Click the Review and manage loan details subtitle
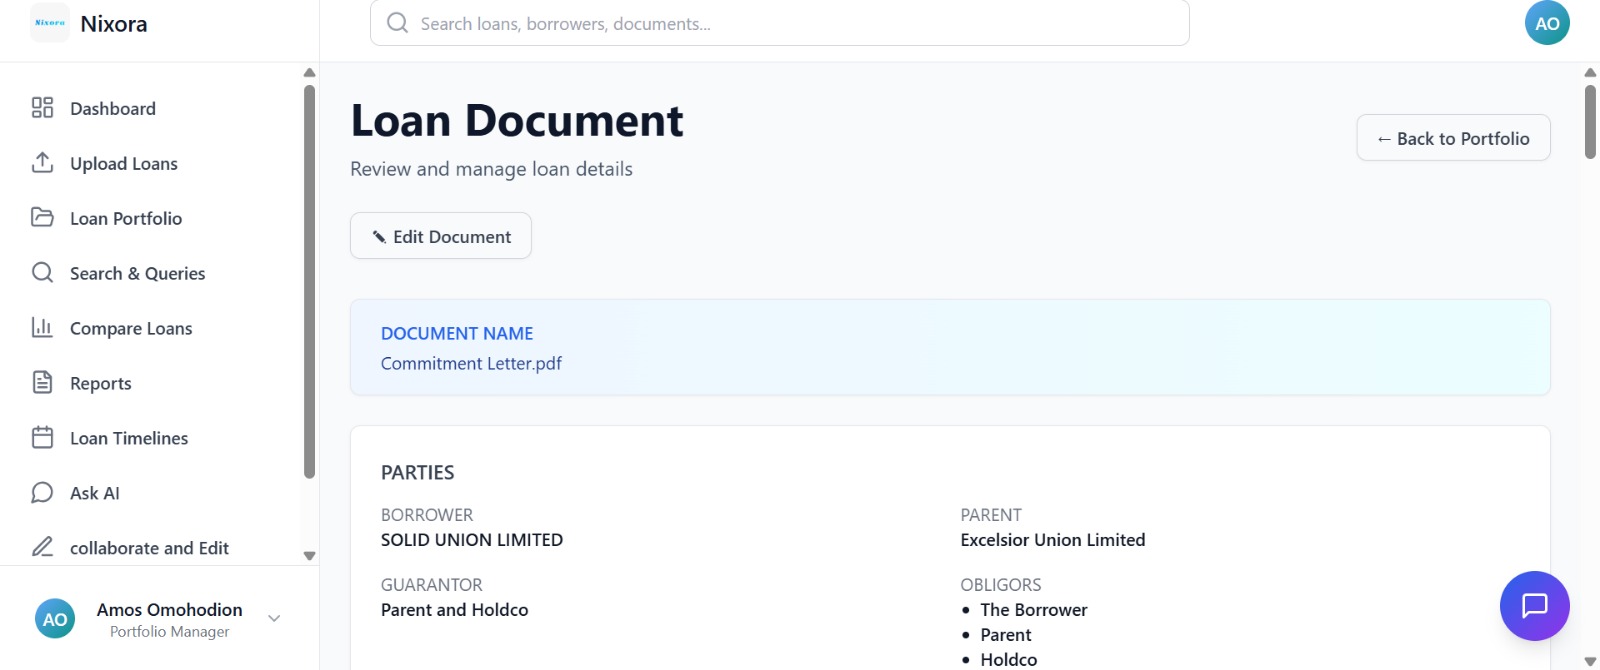Viewport: 1600px width, 670px height. pos(491,169)
